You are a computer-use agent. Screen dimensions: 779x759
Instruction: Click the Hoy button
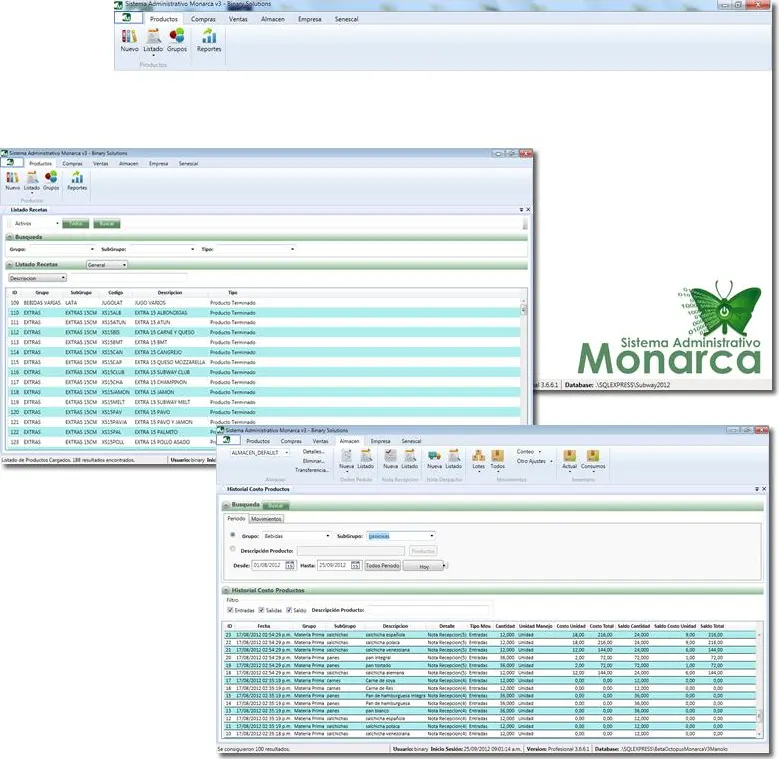pyautogui.click(x=423, y=566)
